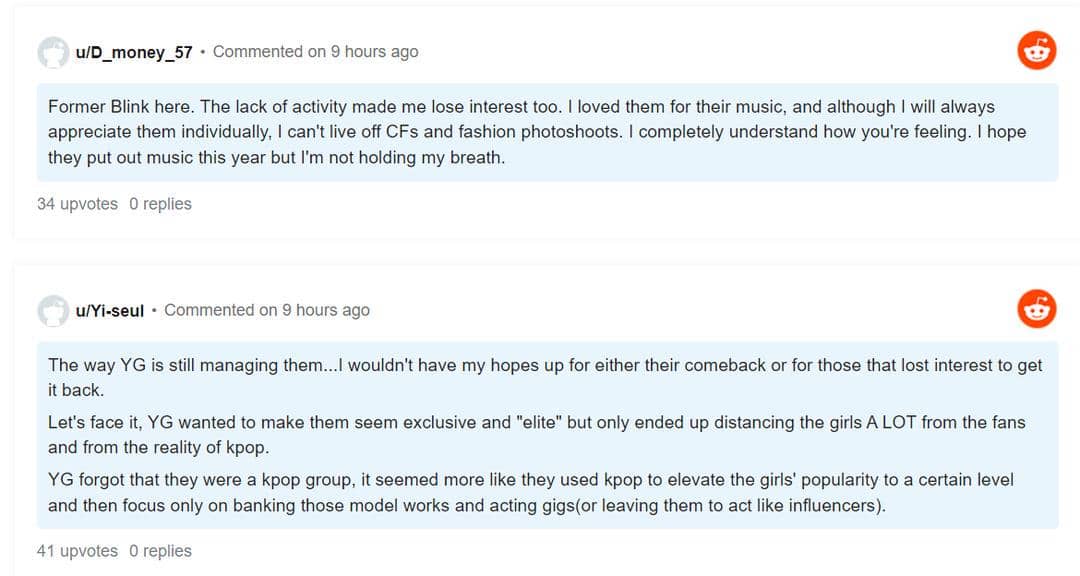Click the Reddit logo on D_money_57's comment
The image size is (1080, 576).
pyautogui.click(x=1037, y=50)
